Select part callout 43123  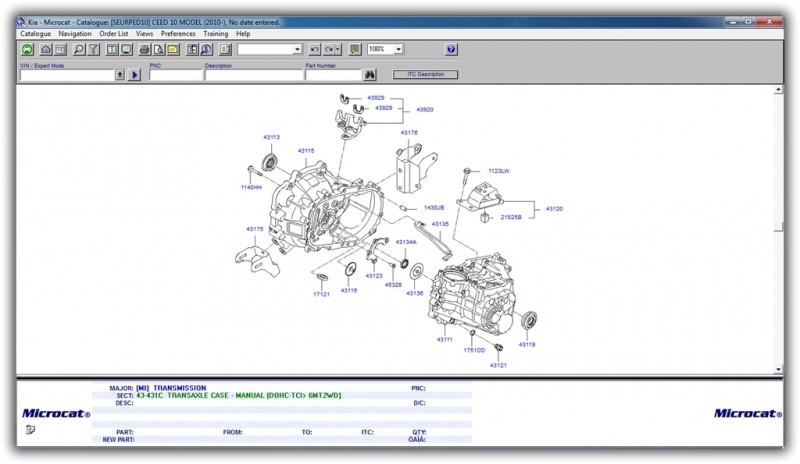(374, 276)
